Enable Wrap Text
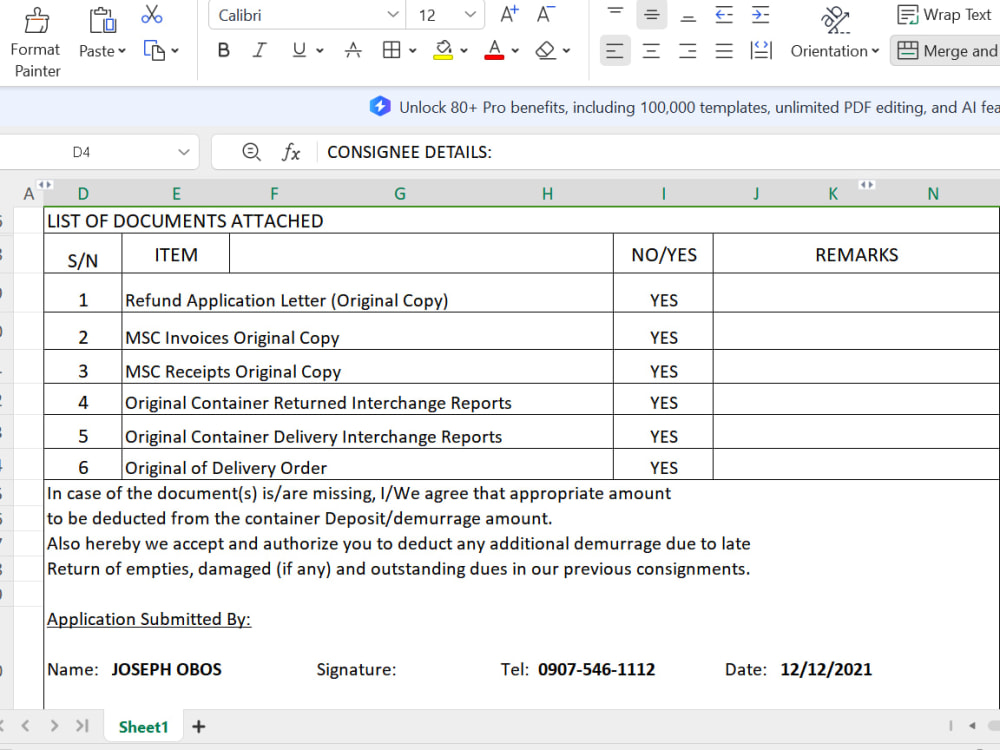 coord(945,15)
